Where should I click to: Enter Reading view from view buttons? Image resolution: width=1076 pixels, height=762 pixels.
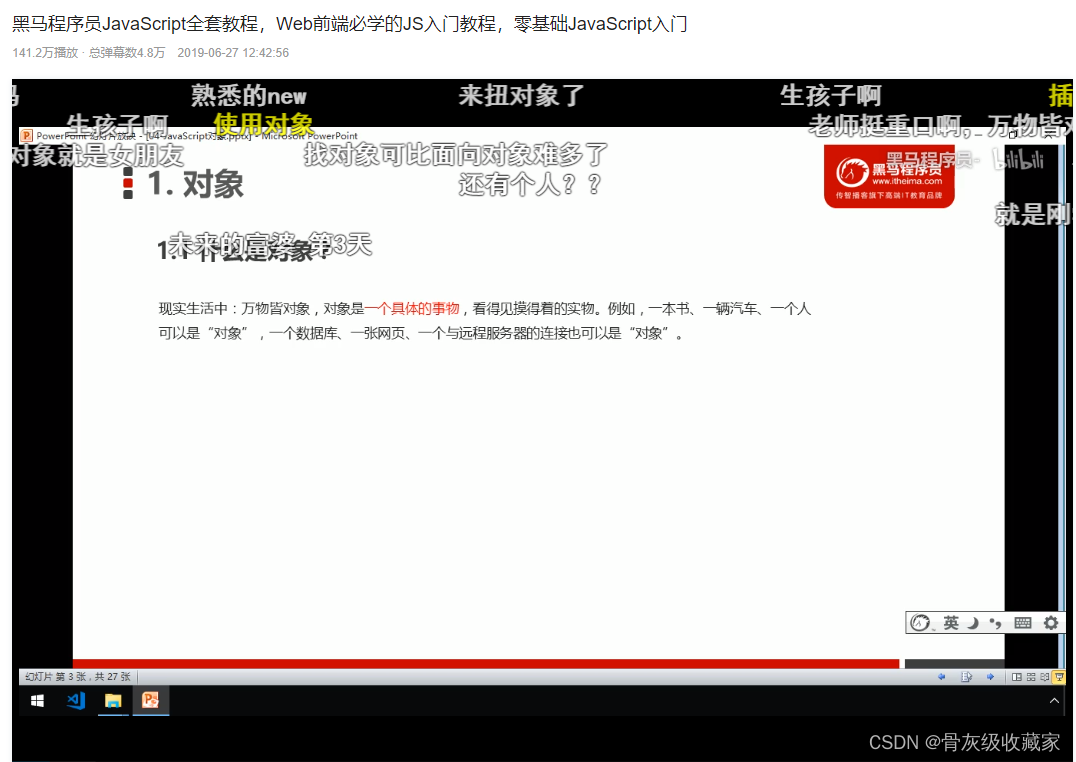[x=1045, y=677]
